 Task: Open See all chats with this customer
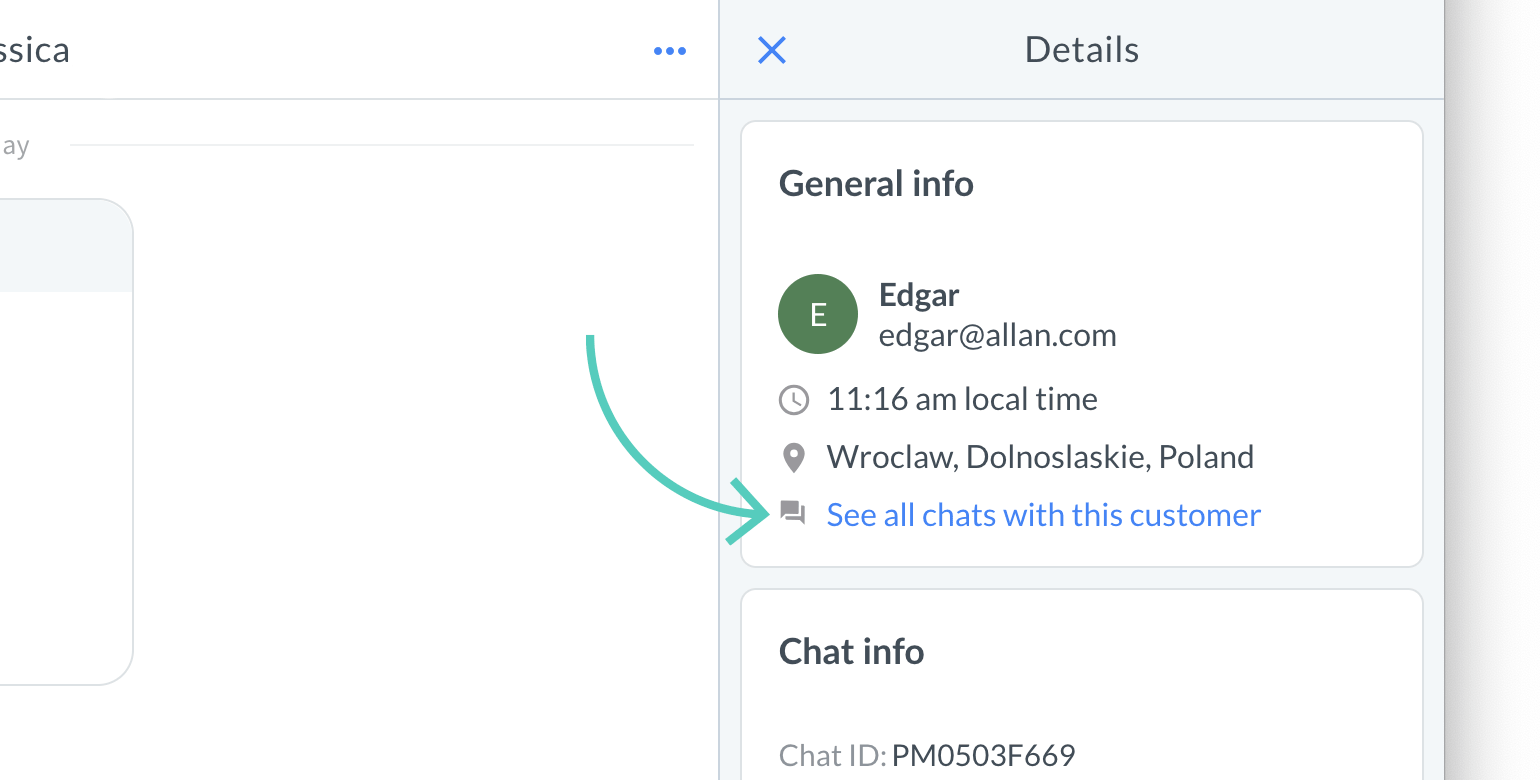tap(1043, 515)
